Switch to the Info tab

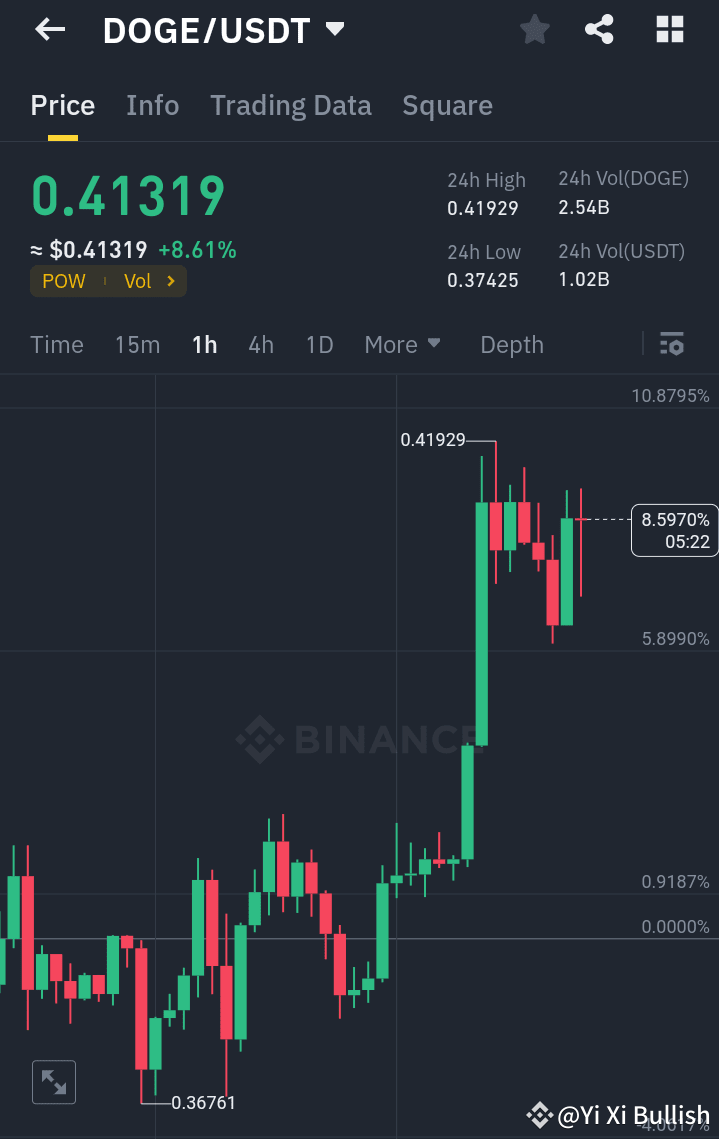[152, 105]
